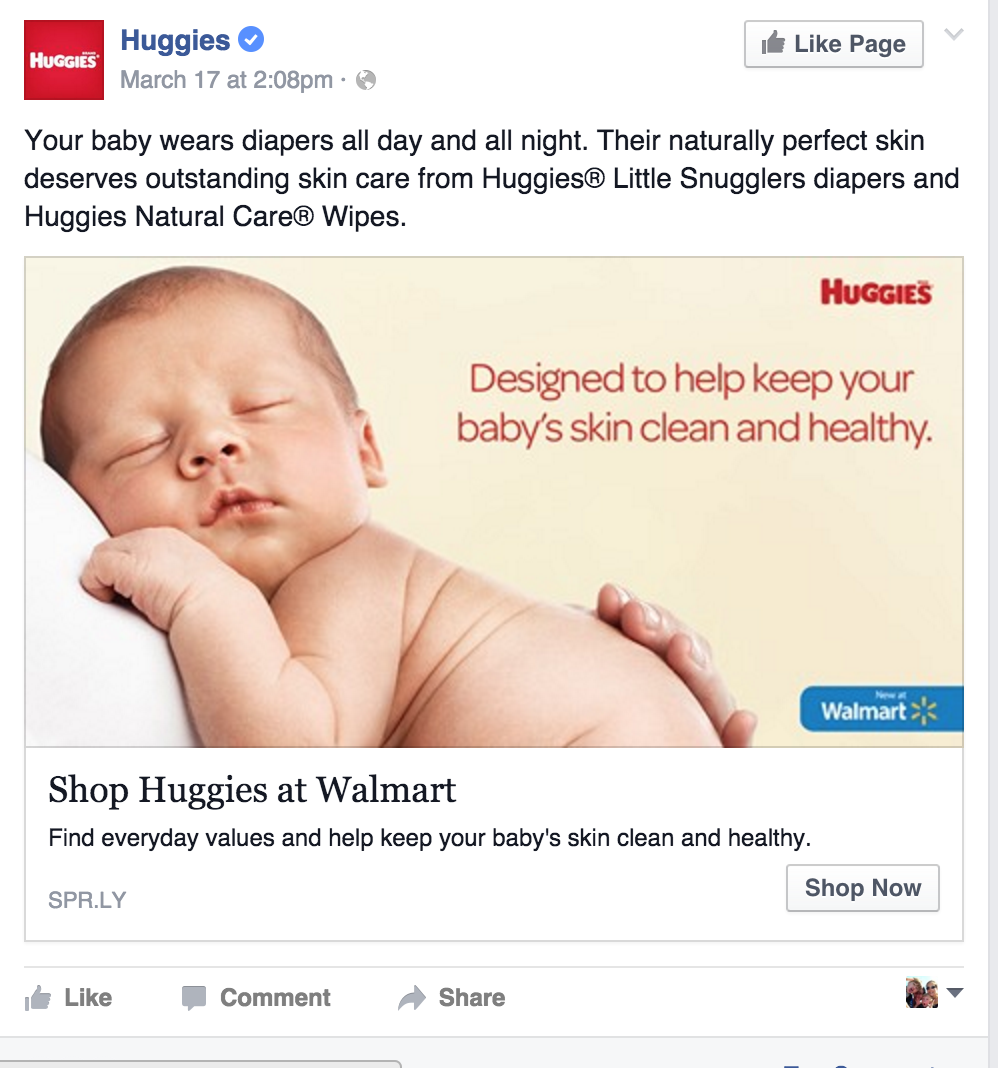The image size is (998, 1068).
Task: Click the globe public-audience icon
Action: [x=366, y=80]
